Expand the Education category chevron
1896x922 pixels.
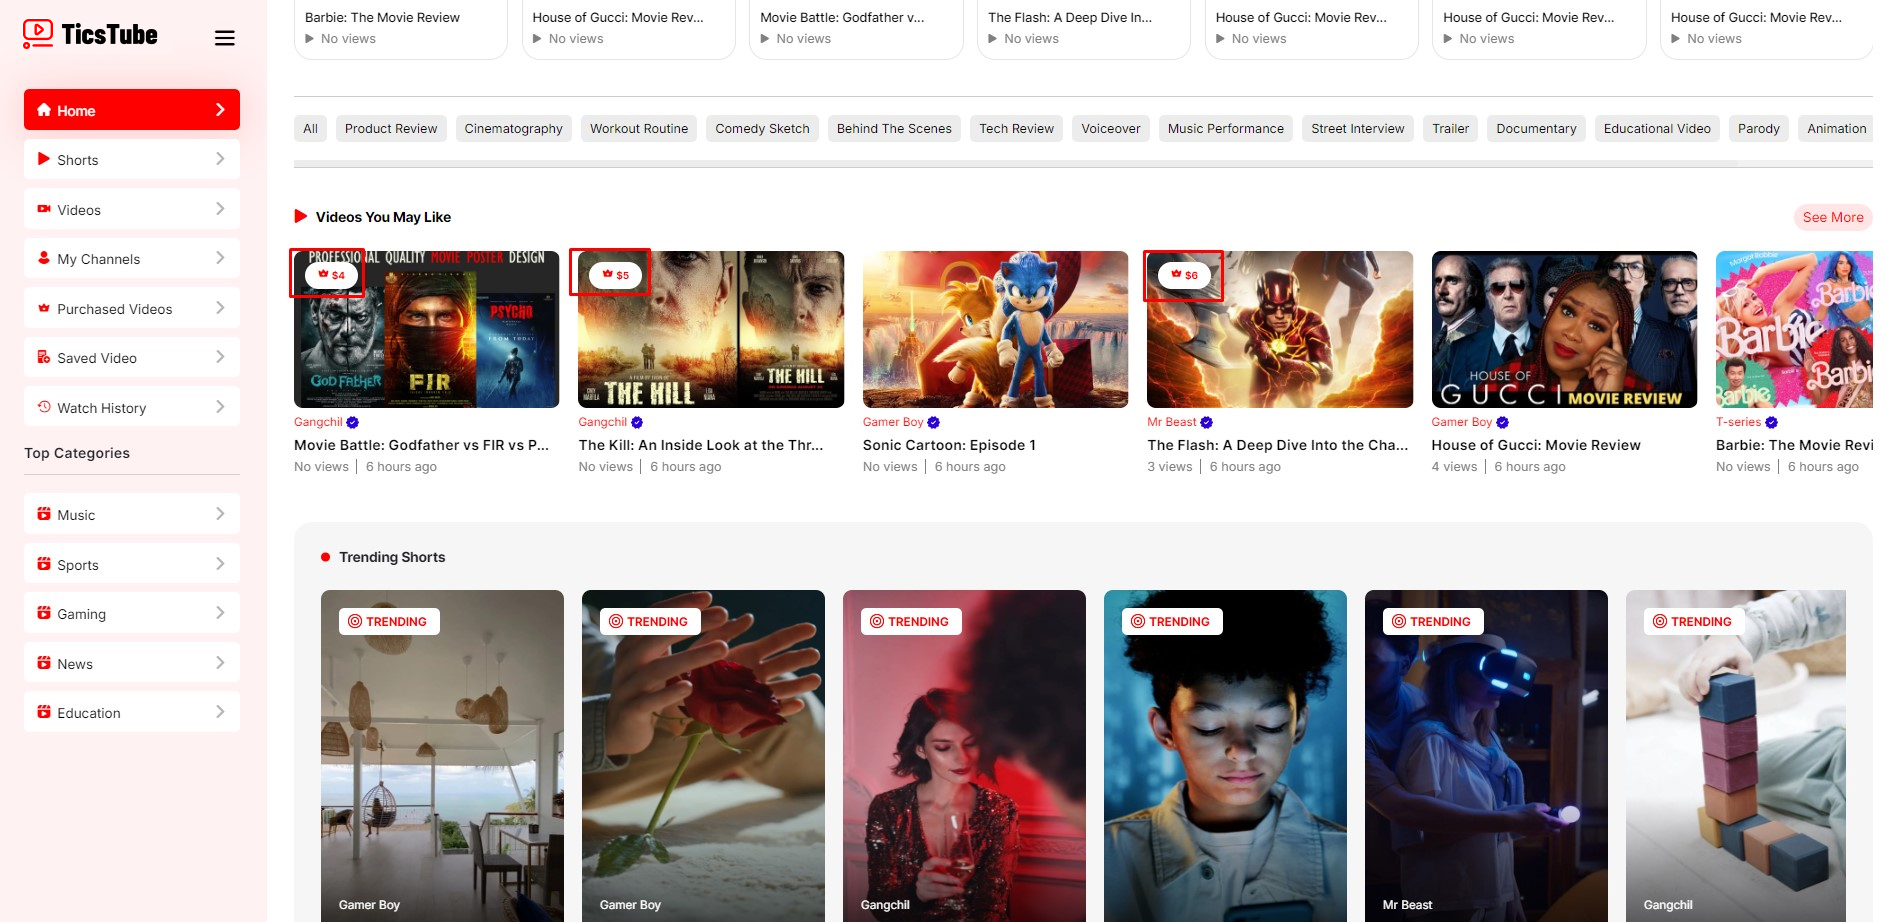(x=220, y=712)
